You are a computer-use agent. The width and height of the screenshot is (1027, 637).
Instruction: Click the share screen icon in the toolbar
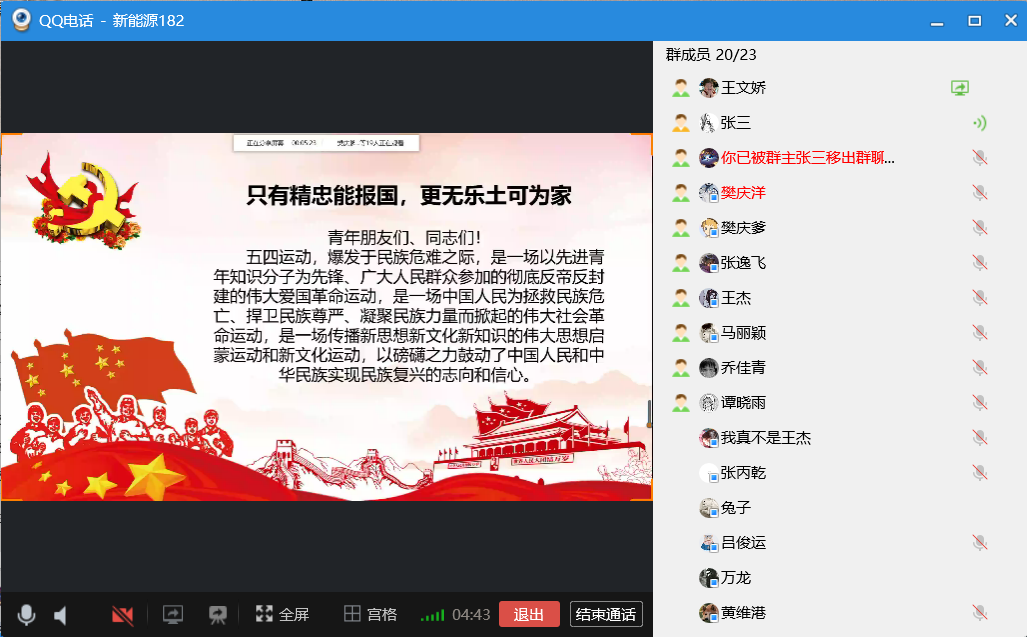(x=173, y=614)
